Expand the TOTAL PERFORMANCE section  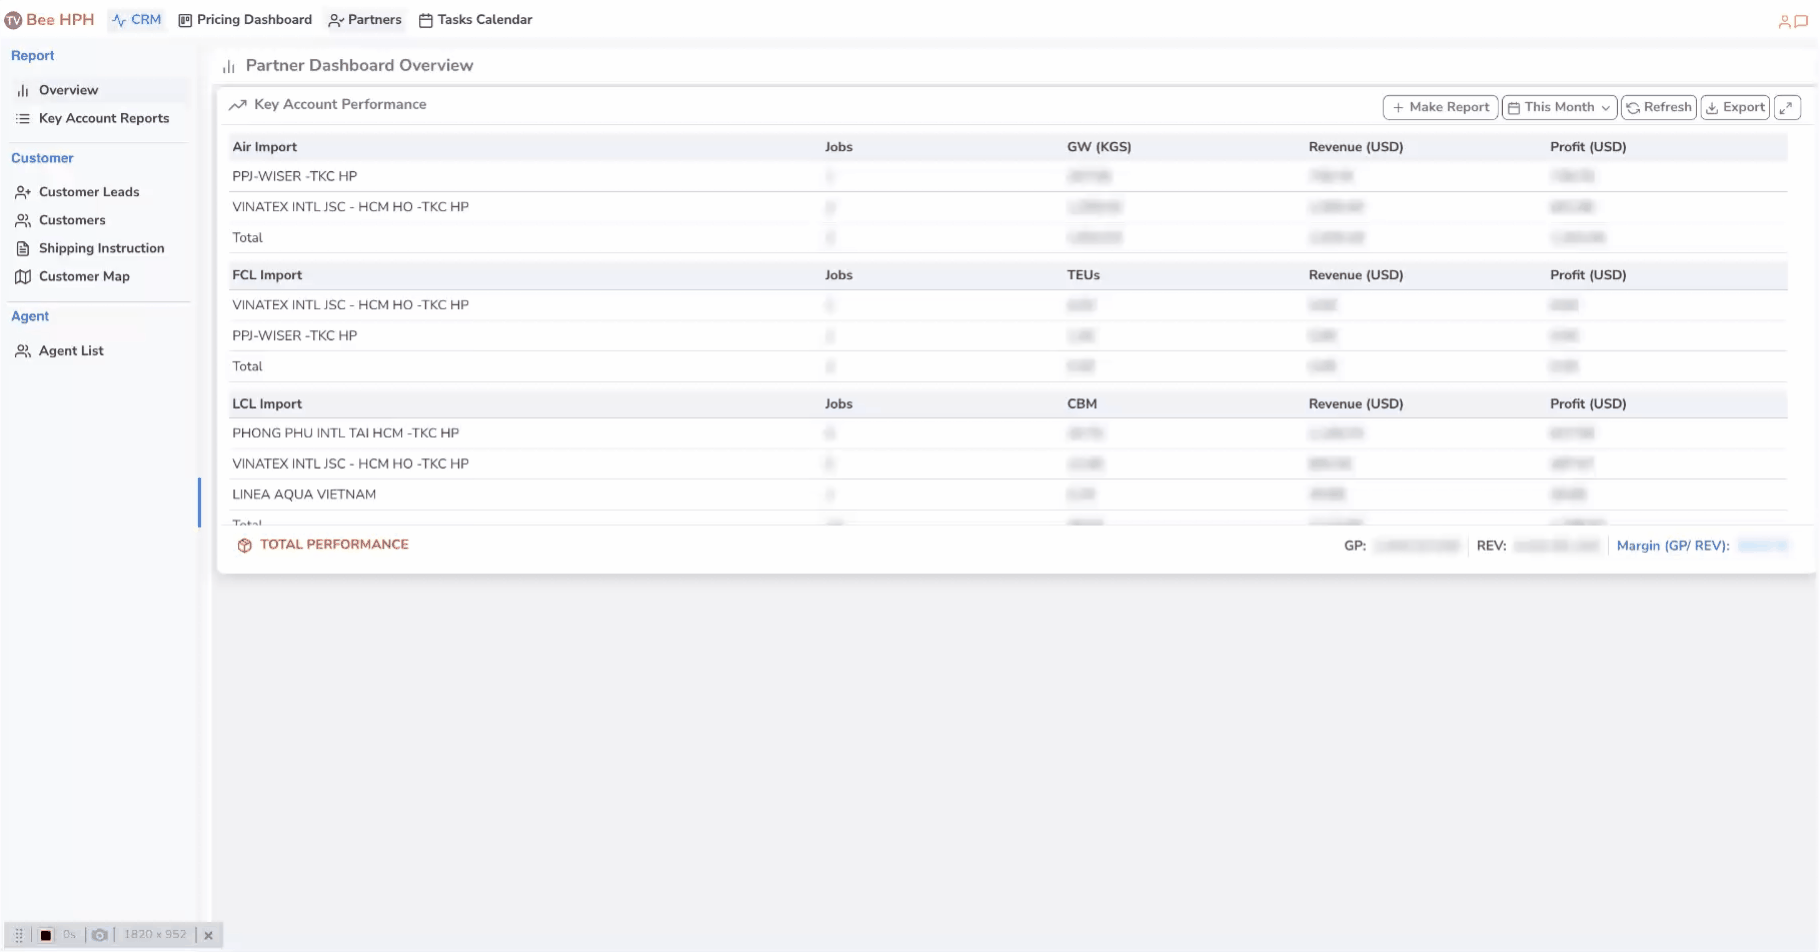pyautogui.click(x=334, y=545)
